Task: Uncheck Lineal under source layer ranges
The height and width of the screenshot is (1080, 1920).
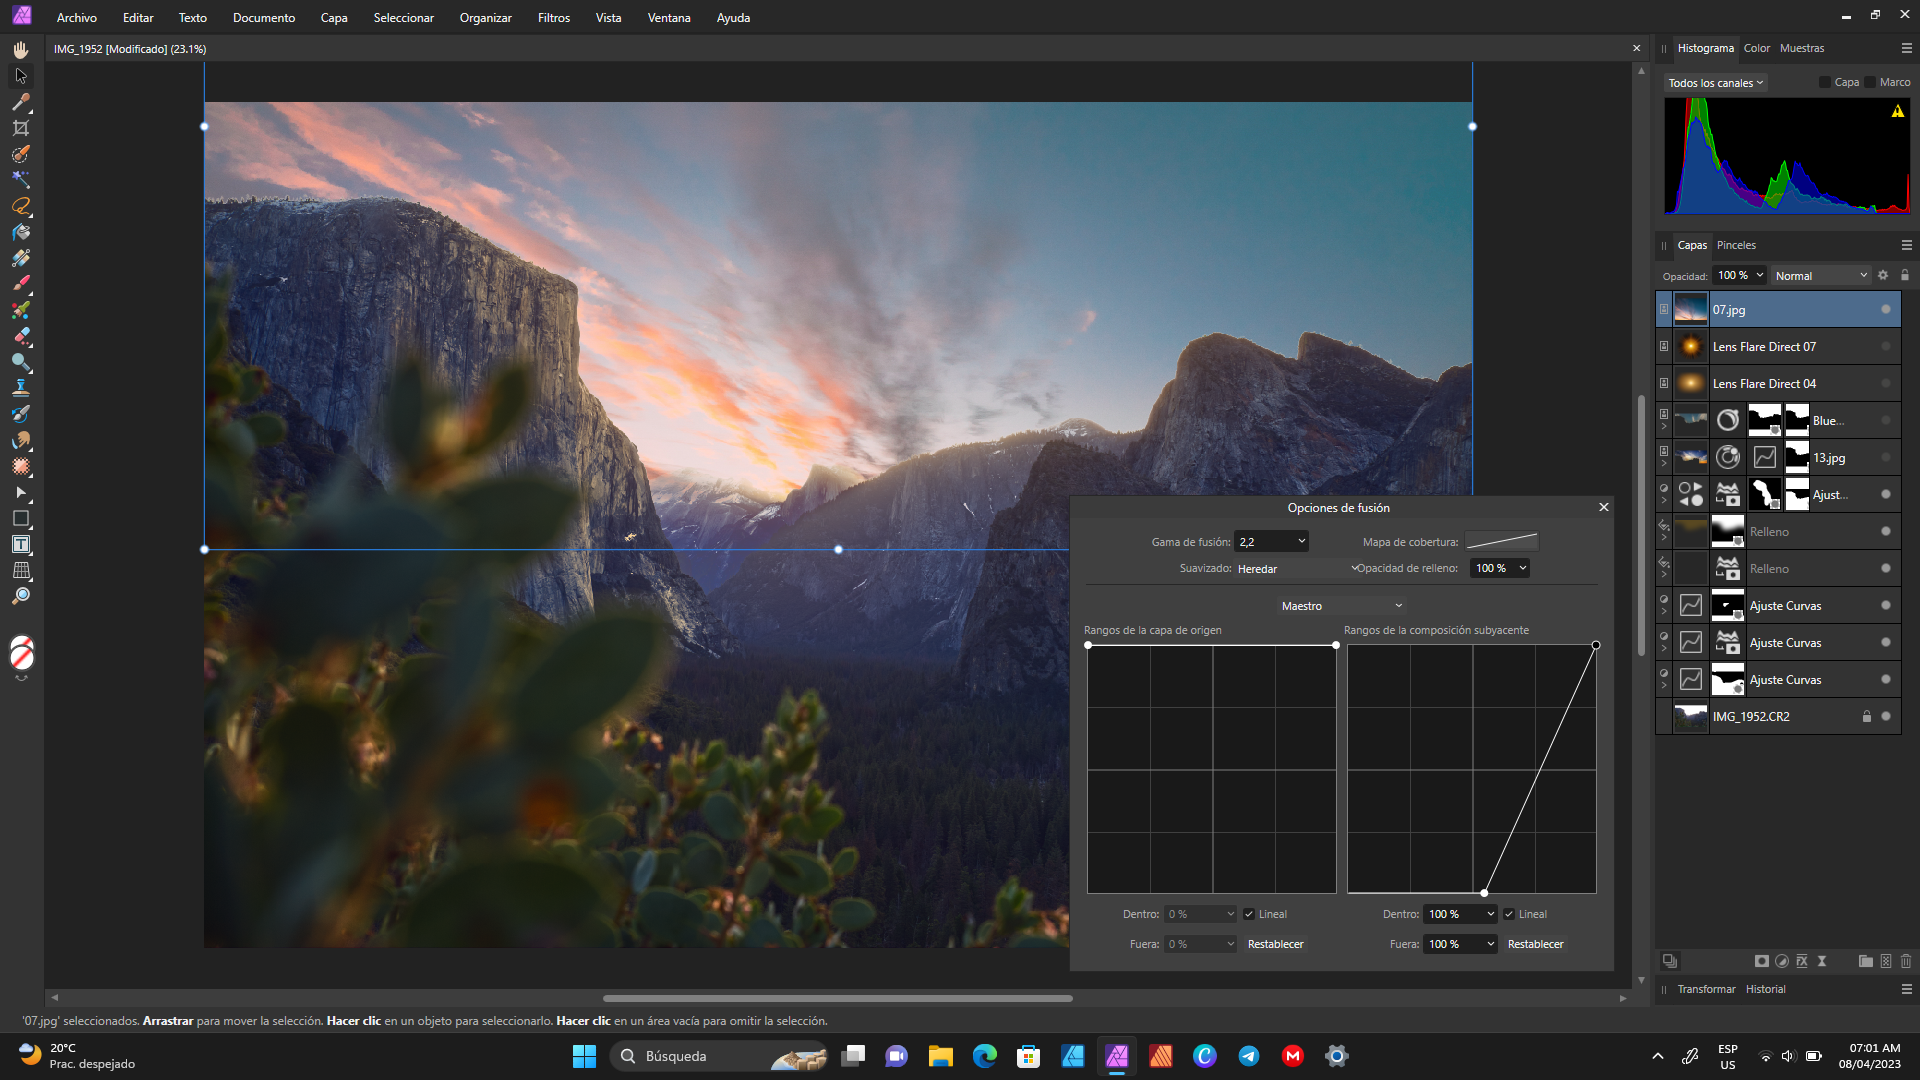Action: point(1249,914)
